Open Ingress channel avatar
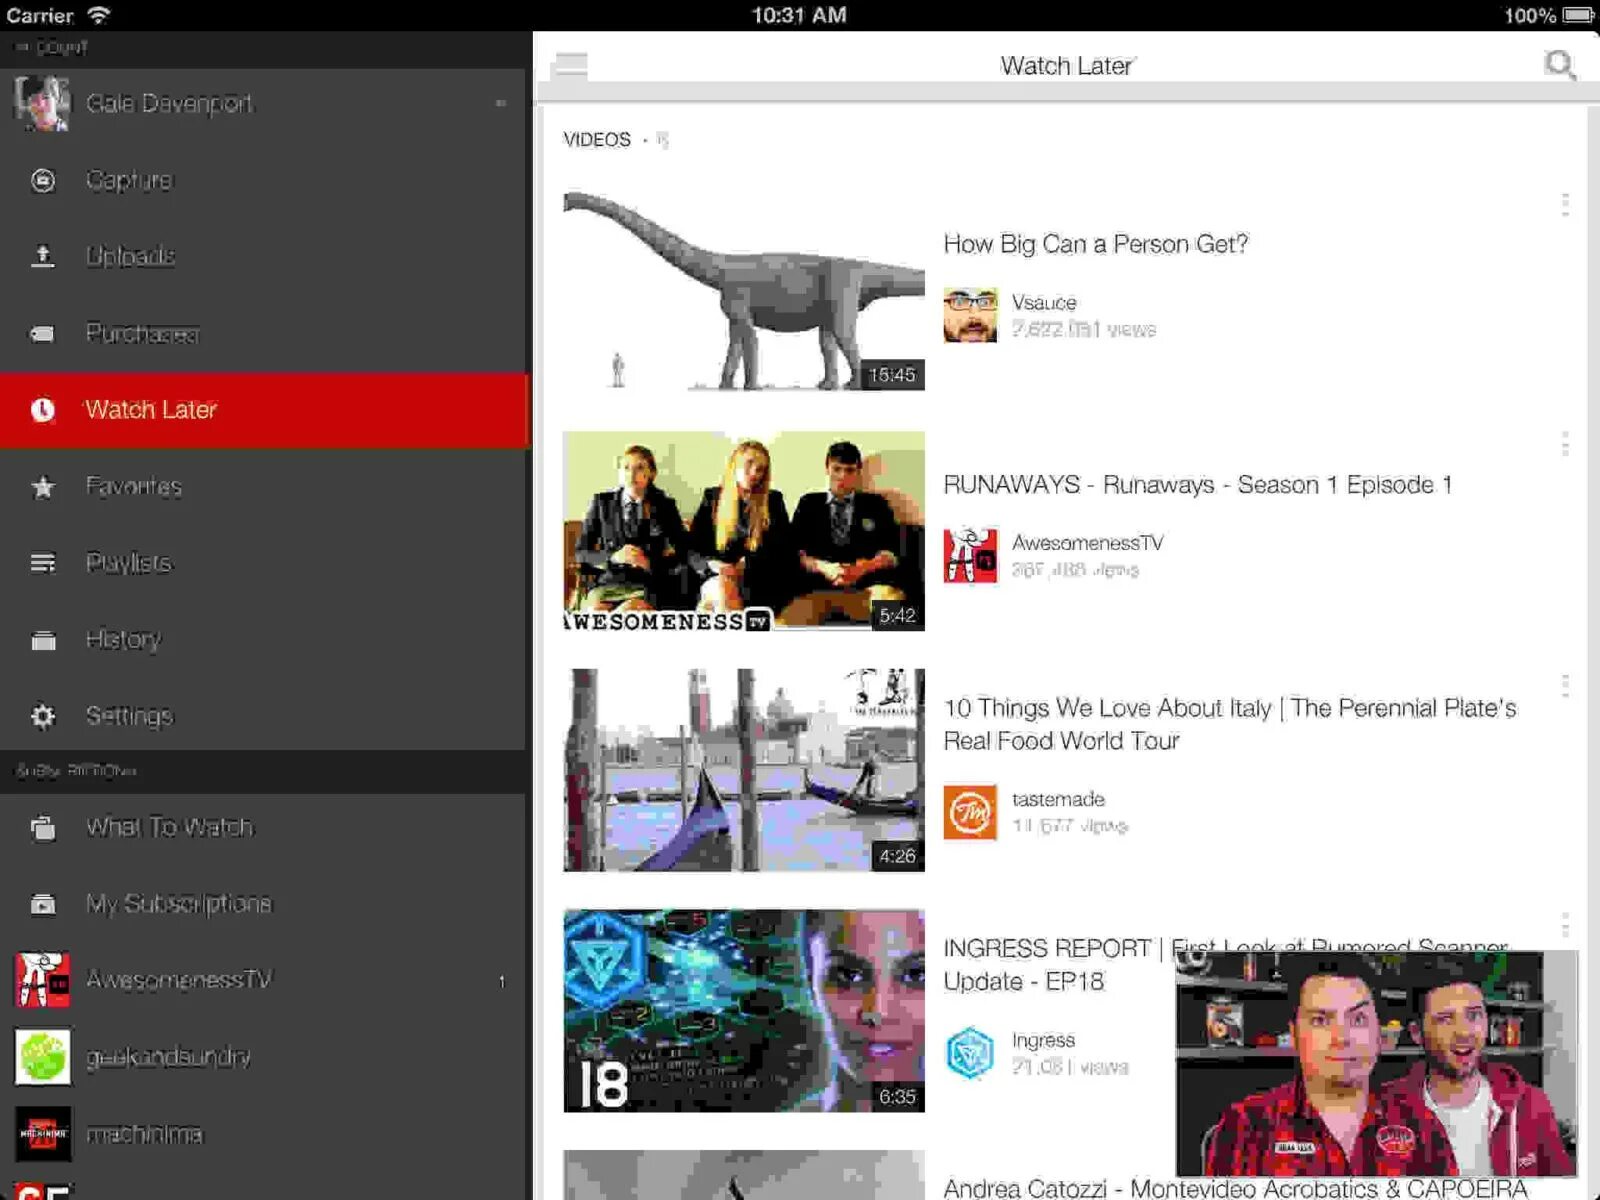The width and height of the screenshot is (1600, 1200). coord(970,1053)
